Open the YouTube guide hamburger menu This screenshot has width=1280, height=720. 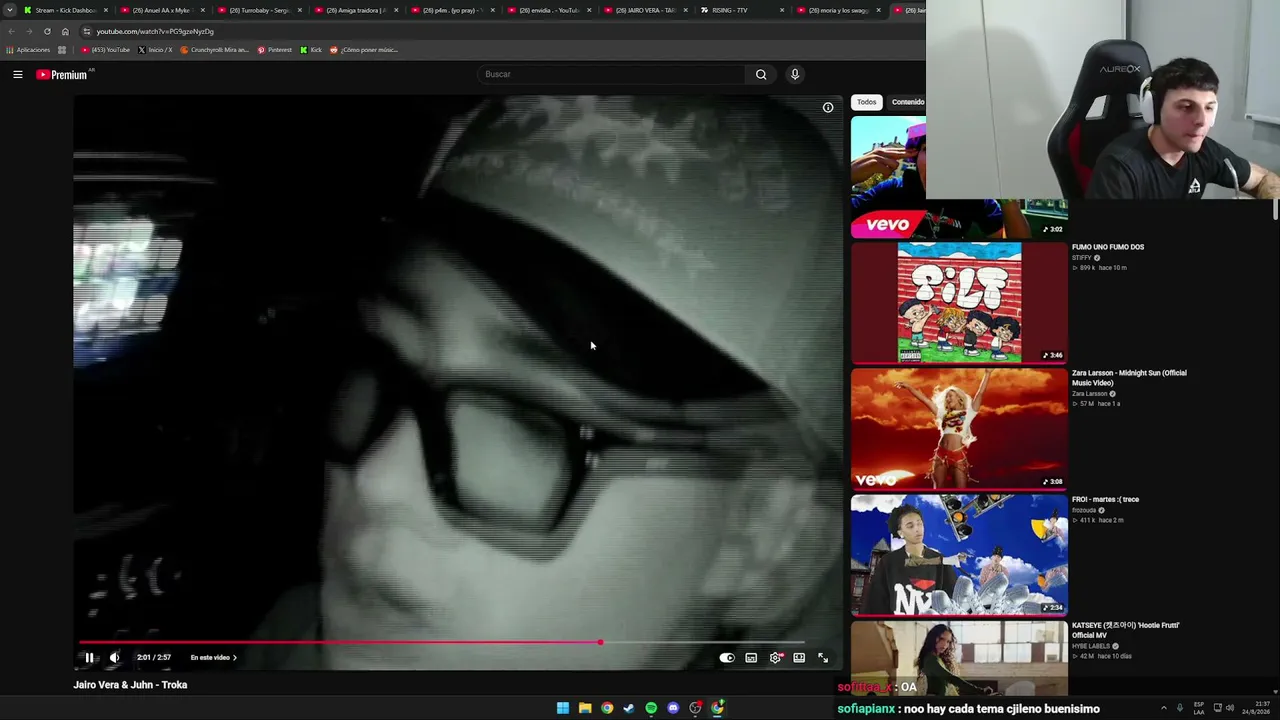[x=18, y=74]
